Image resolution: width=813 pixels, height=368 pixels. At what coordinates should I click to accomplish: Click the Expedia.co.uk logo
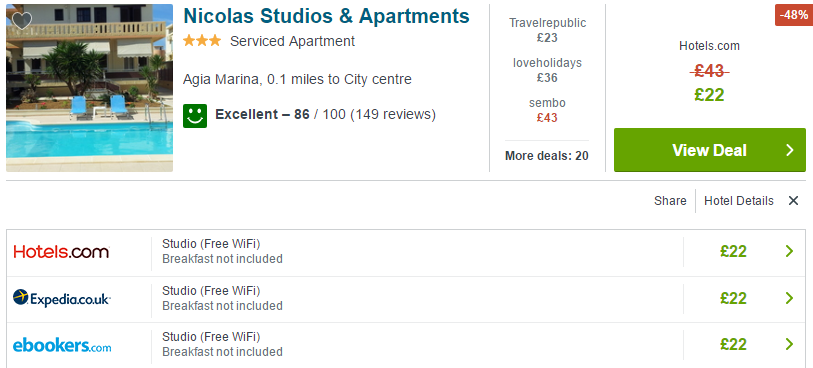point(62,298)
